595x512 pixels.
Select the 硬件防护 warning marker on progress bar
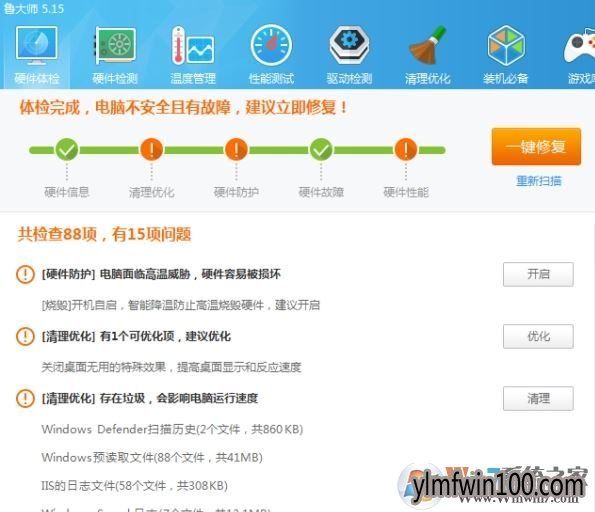click(236, 150)
